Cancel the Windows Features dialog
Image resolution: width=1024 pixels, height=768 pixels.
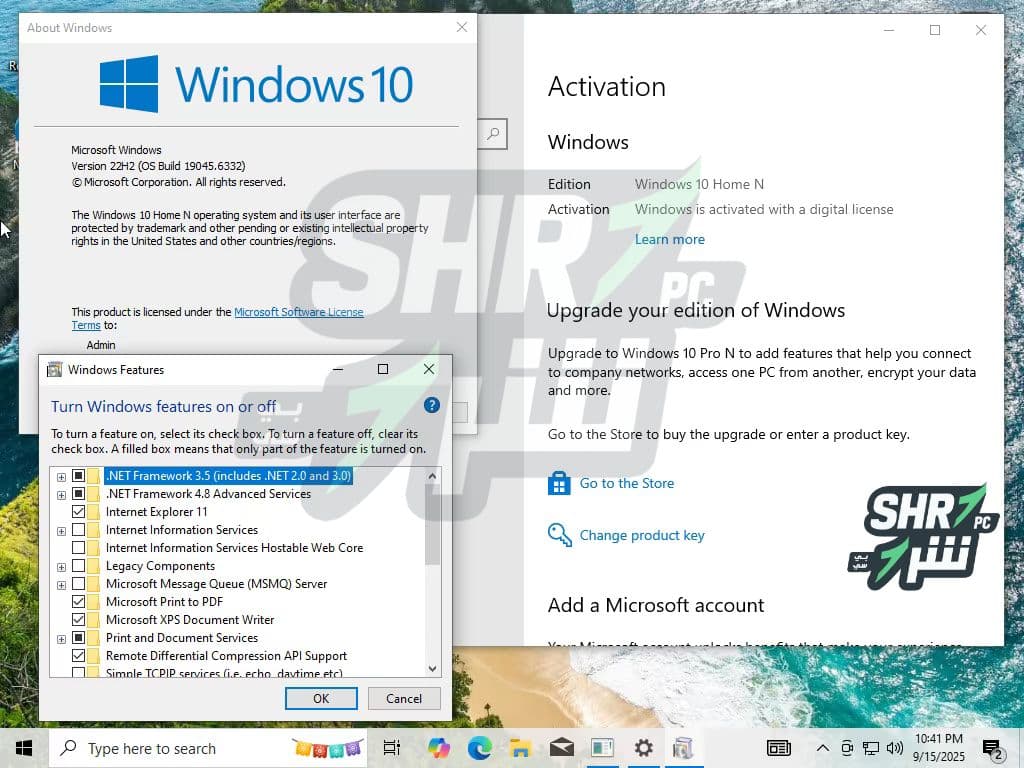[x=404, y=698]
